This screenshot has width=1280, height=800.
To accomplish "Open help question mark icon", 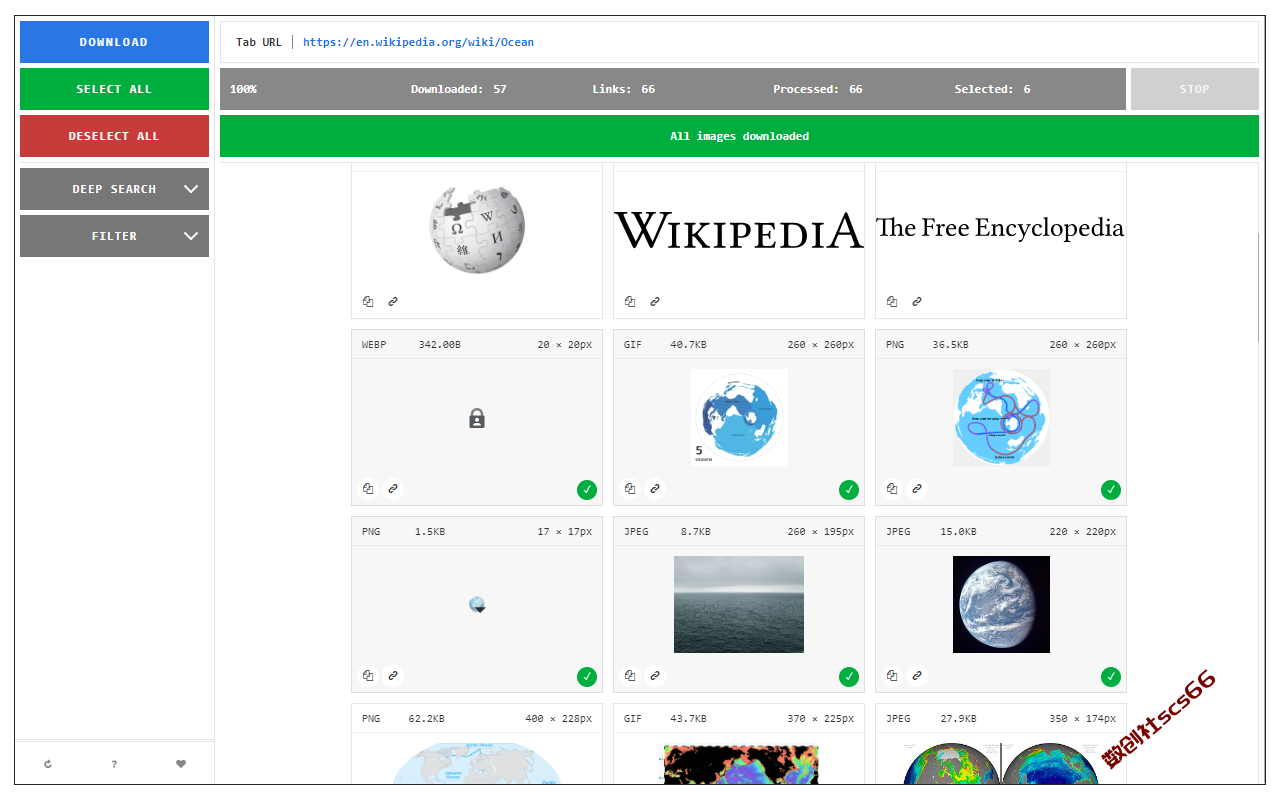I will [114, 764].
